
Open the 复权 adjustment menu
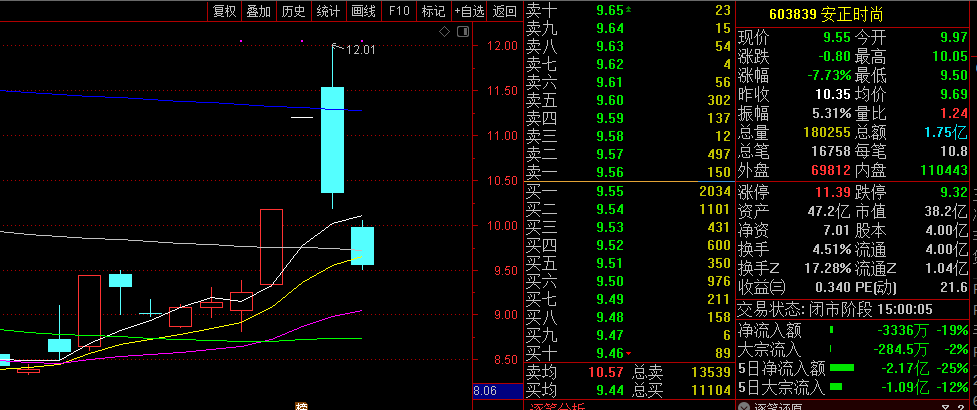click(x=224, y=11)
